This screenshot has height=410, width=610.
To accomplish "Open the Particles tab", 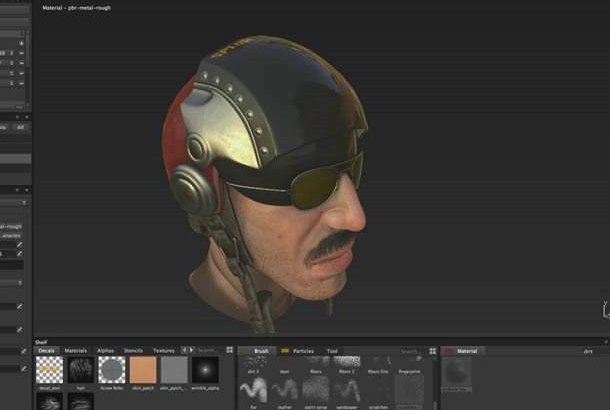I will 303,351.
